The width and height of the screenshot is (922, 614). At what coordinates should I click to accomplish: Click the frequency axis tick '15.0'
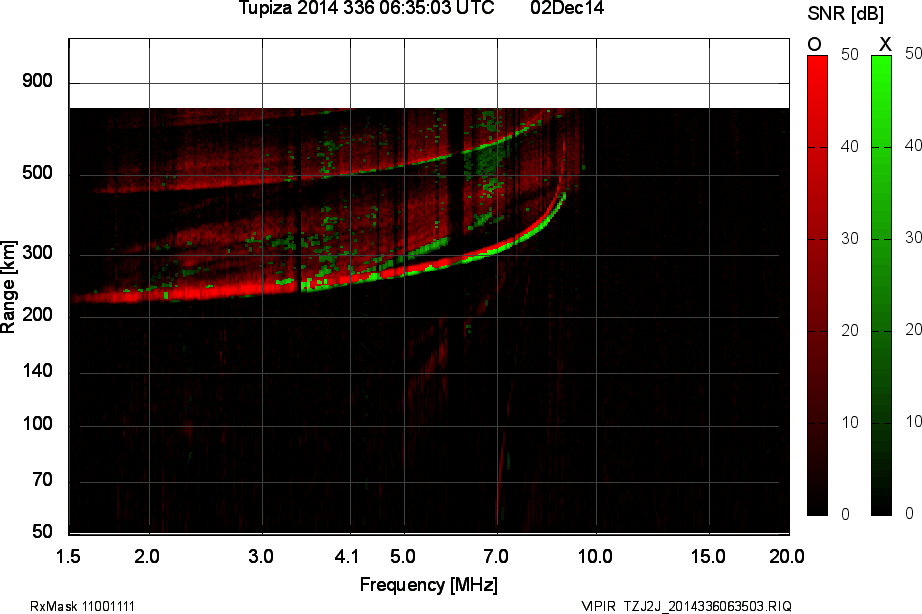point(708,556)
